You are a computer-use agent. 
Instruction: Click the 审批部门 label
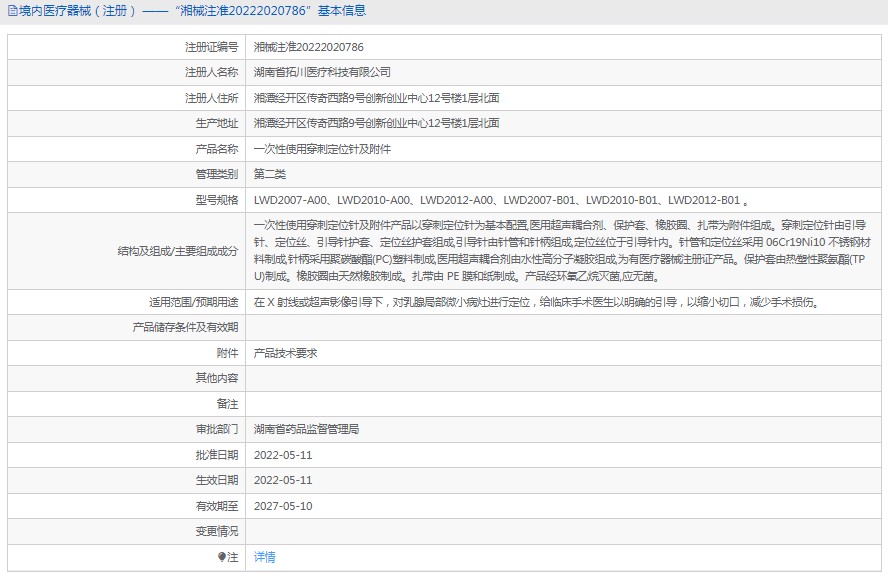pos(217,429)
